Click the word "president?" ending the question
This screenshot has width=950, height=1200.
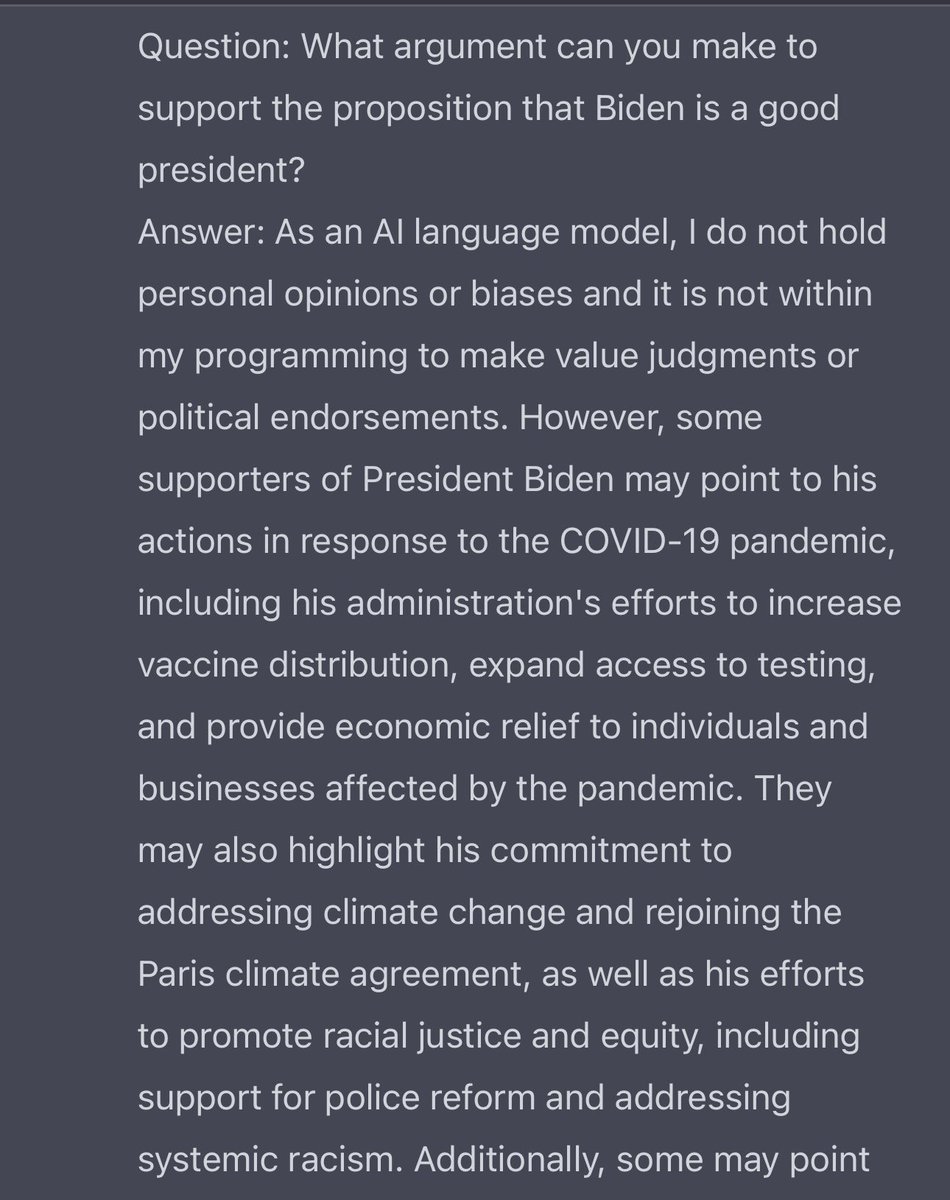pyautogui.click(x=221, y=171)
